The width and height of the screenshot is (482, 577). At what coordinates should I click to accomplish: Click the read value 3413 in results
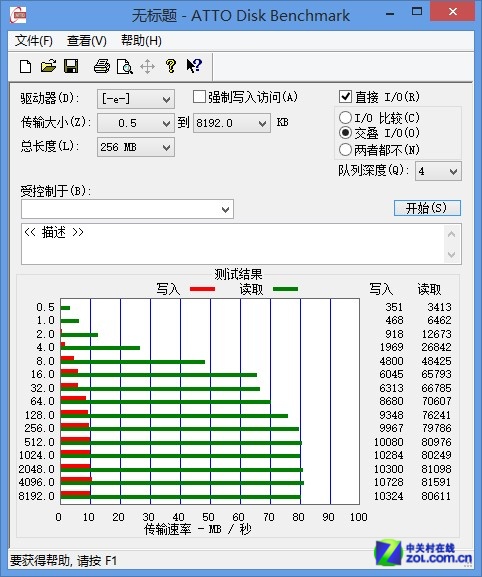coord(439,307)
